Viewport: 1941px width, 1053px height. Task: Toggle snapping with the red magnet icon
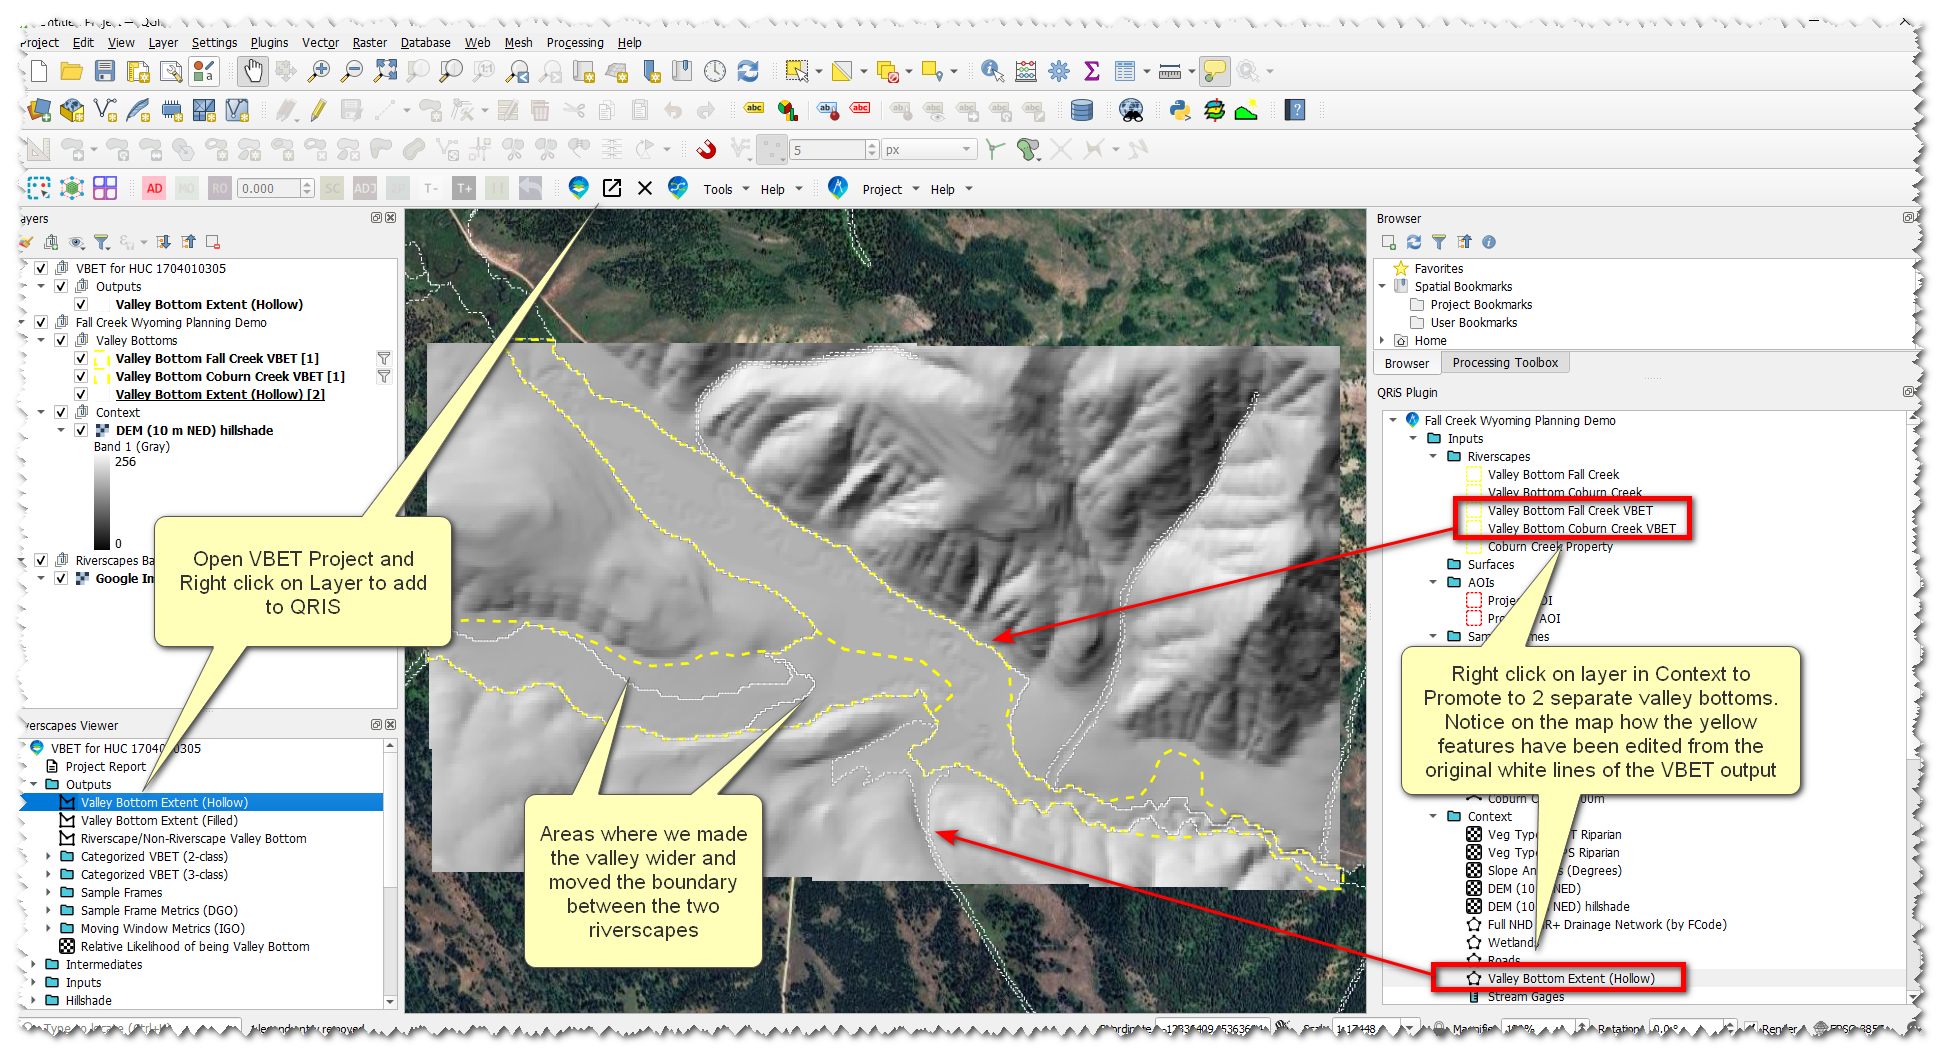(706, 150)
